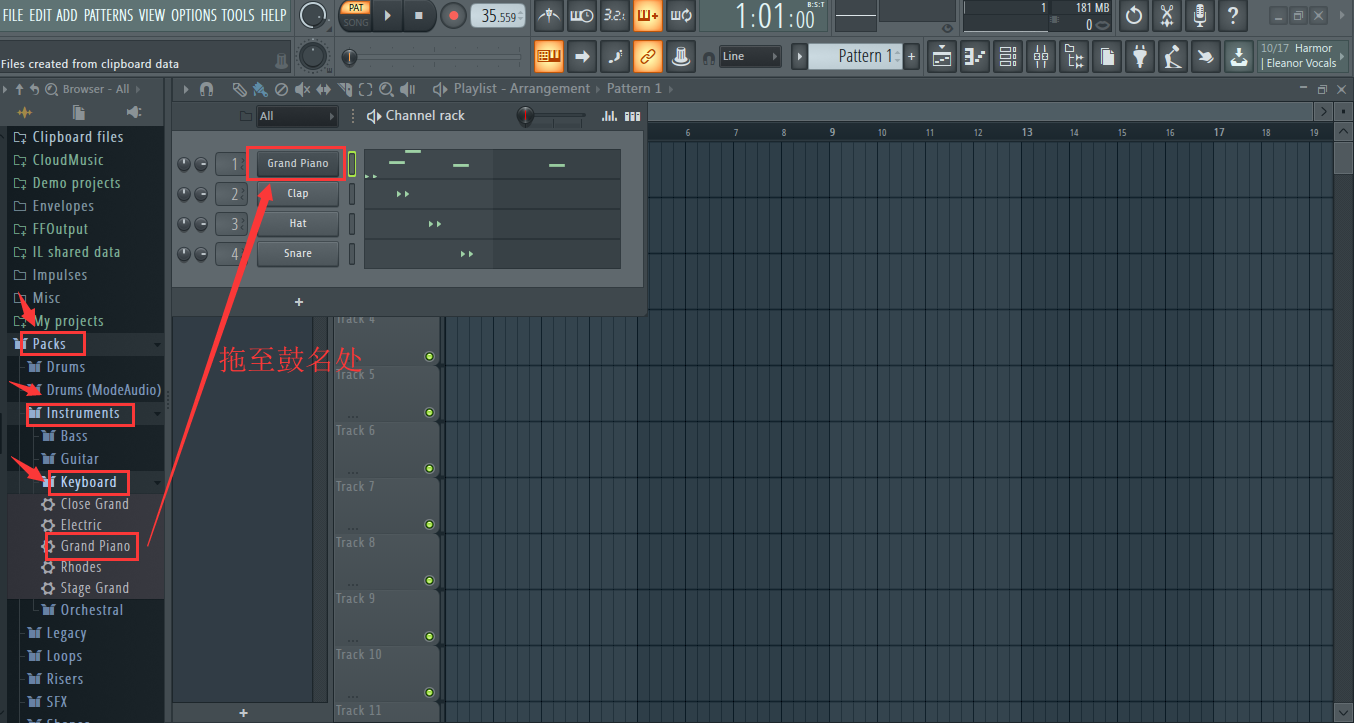
Task: Open the Piano roll view icon
Action: 975,56
